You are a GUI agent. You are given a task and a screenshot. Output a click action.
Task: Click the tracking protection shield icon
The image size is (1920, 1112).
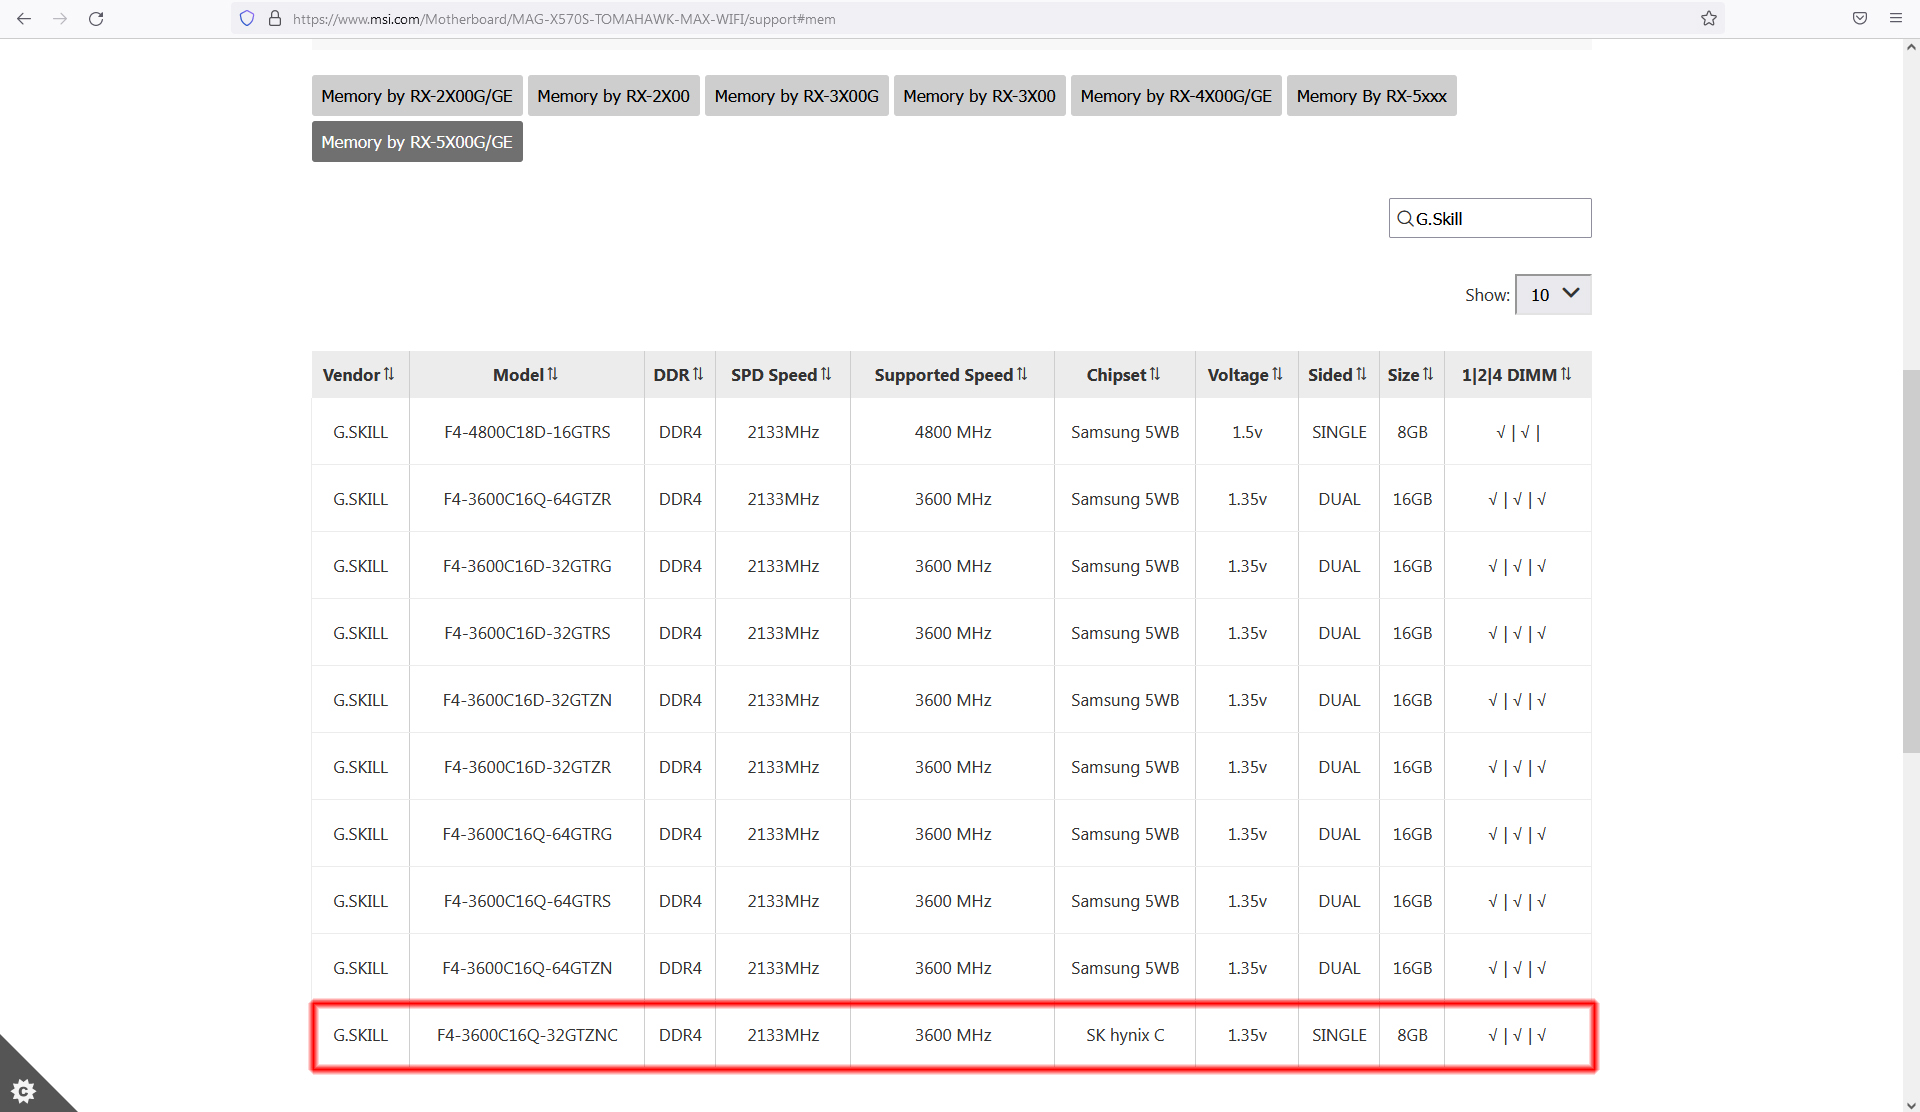pos(247,18)
